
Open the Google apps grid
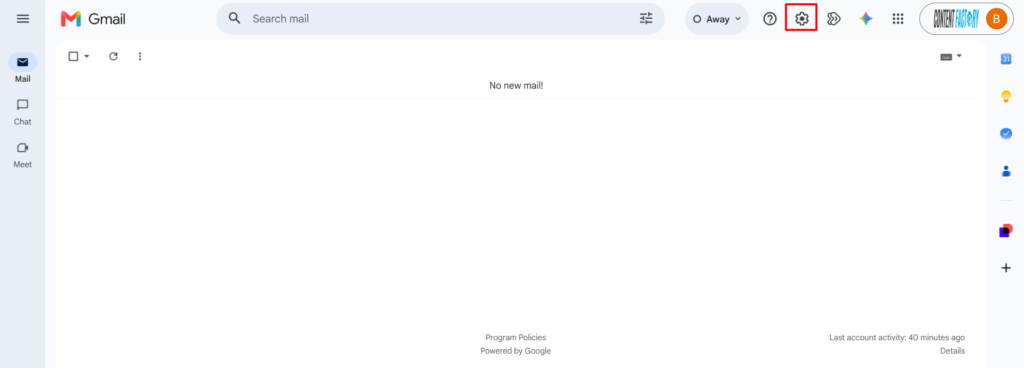(x=898, y=19)
